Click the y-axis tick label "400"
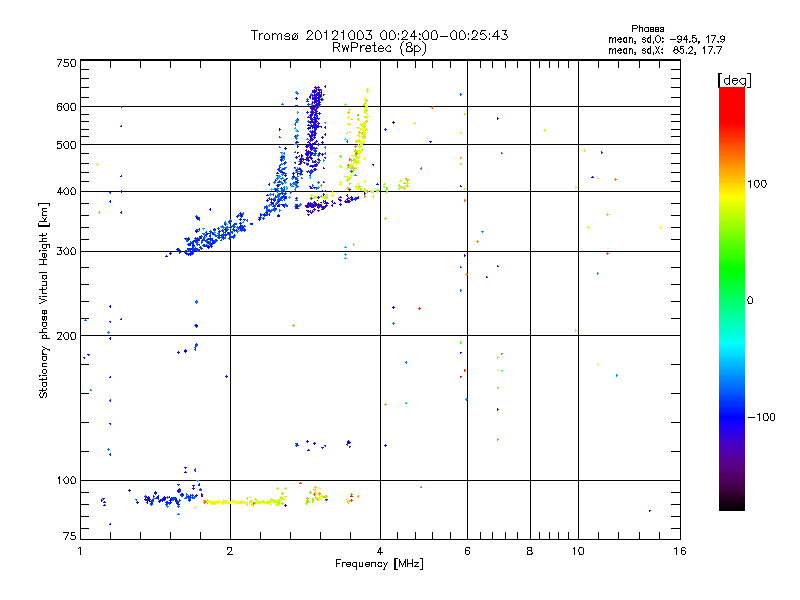This screenshot has width=800, height=600. (x=67, y=192)
